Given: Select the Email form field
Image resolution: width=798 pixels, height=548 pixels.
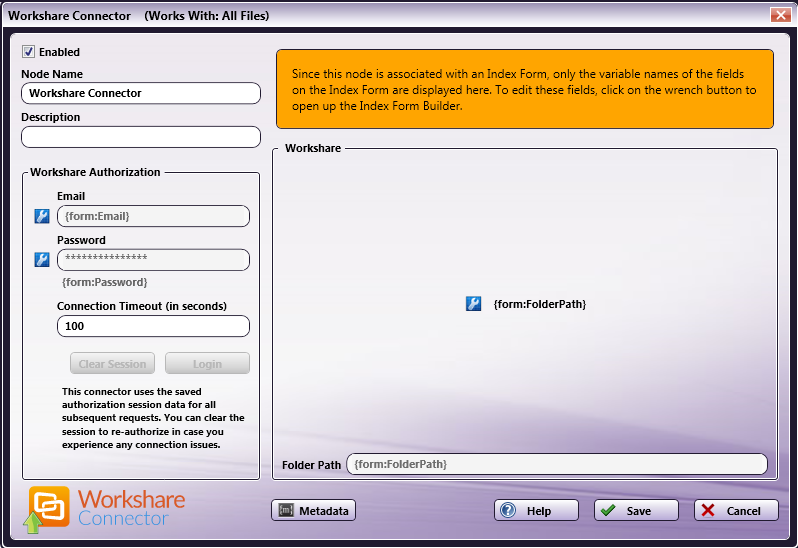Looking at the screenshot, I should tap(153, 216).
